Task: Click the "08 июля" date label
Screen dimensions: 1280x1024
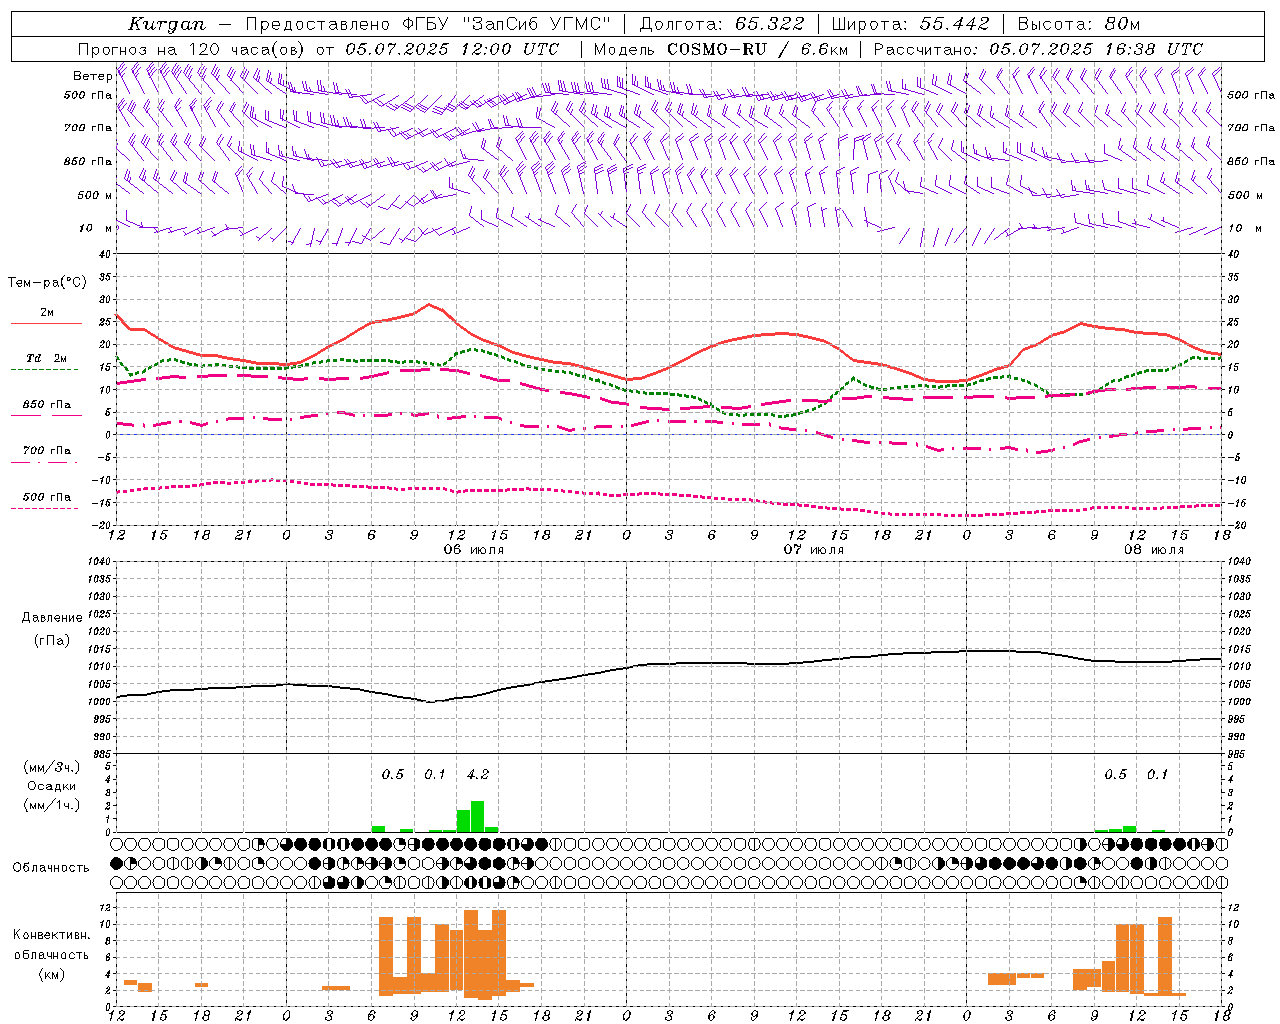Action: coord(1154,550)
